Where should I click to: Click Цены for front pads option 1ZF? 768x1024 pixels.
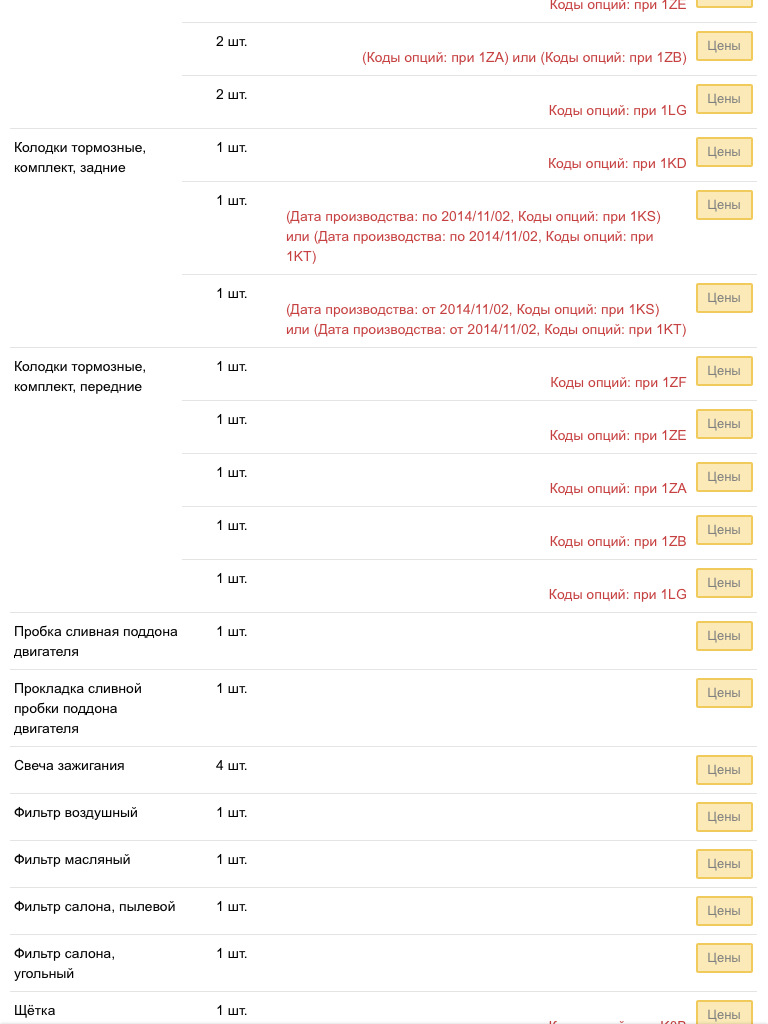coord(724,370)
